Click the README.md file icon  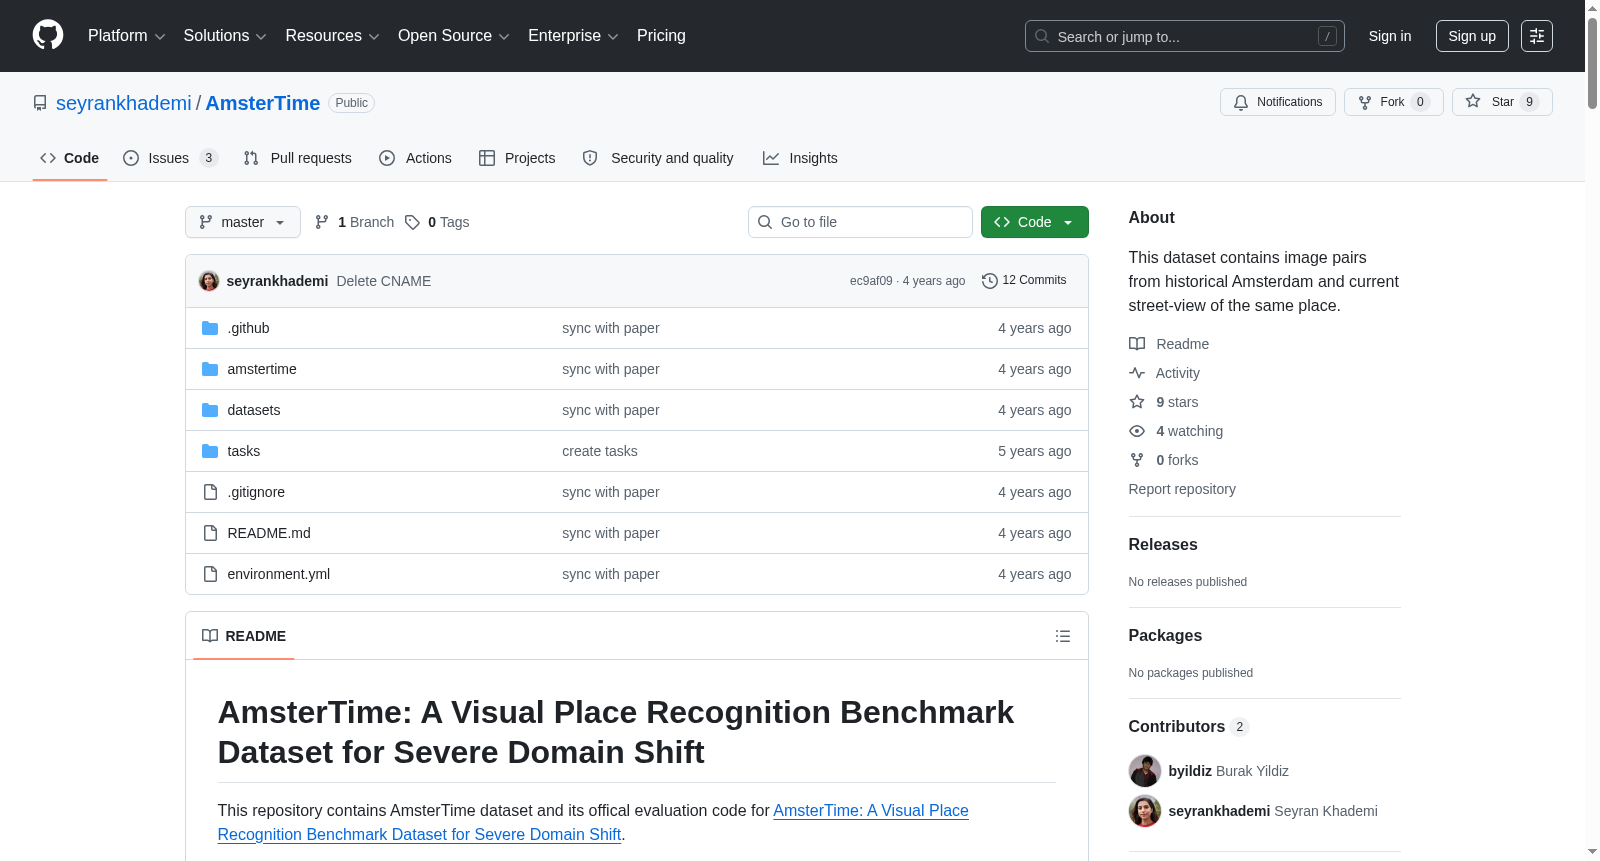[x=210, y=533]
